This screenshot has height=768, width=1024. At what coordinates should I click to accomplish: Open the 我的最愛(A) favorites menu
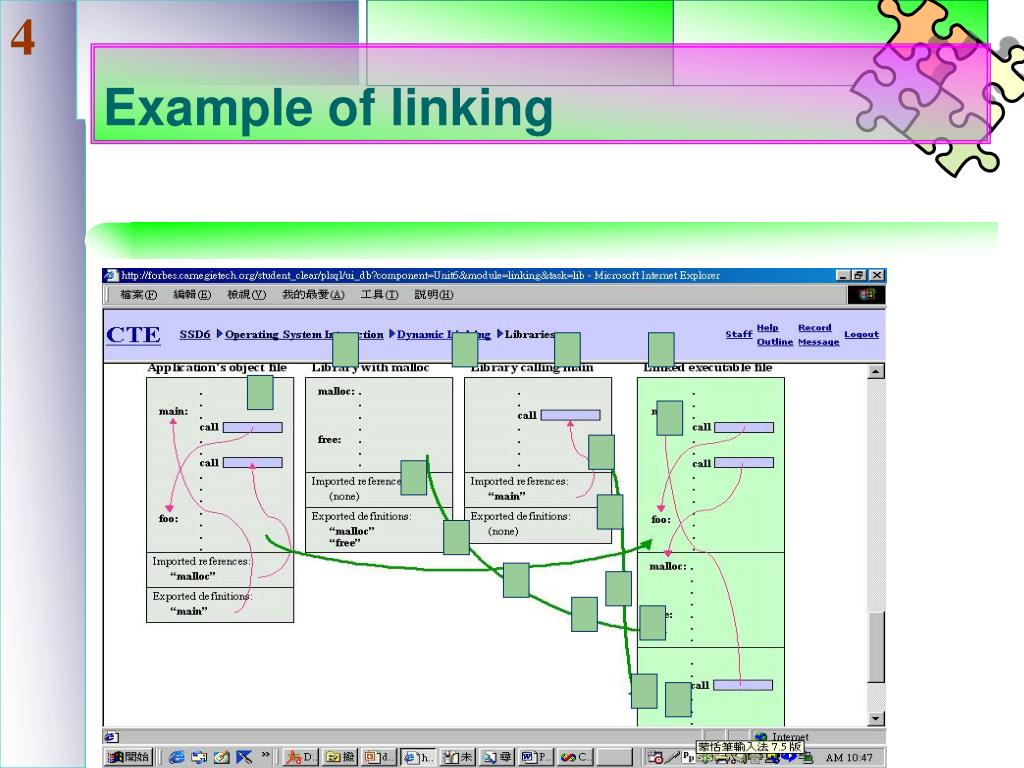[313, 295]
